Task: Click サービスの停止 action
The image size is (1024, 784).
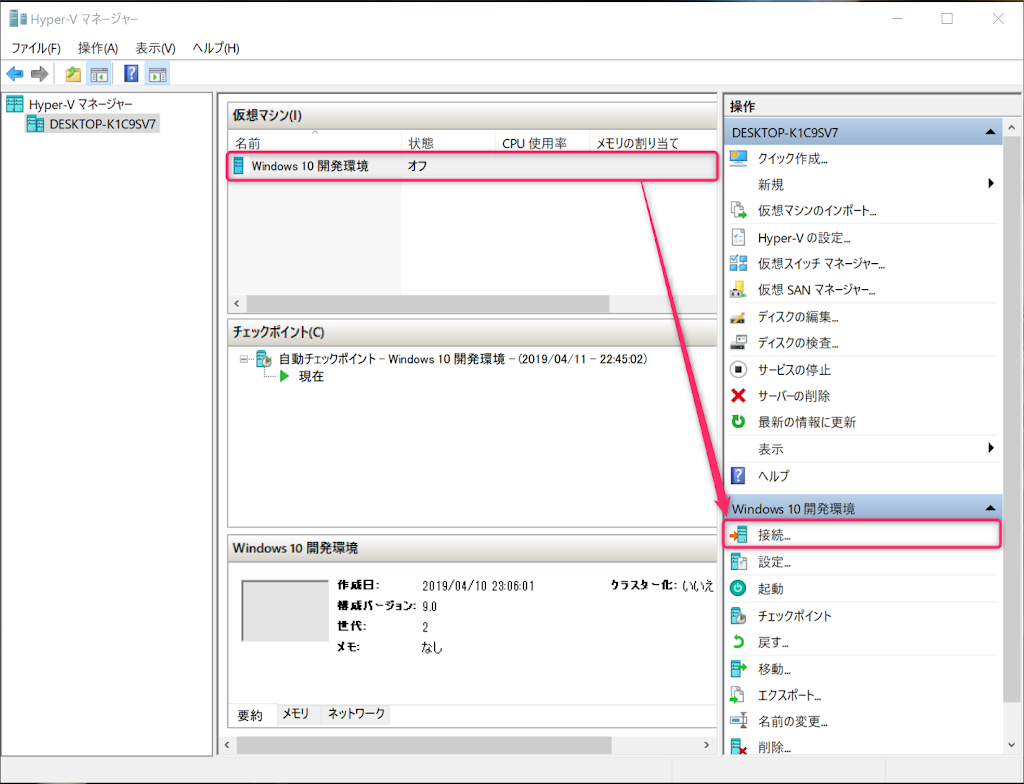Action: (794, 370)
